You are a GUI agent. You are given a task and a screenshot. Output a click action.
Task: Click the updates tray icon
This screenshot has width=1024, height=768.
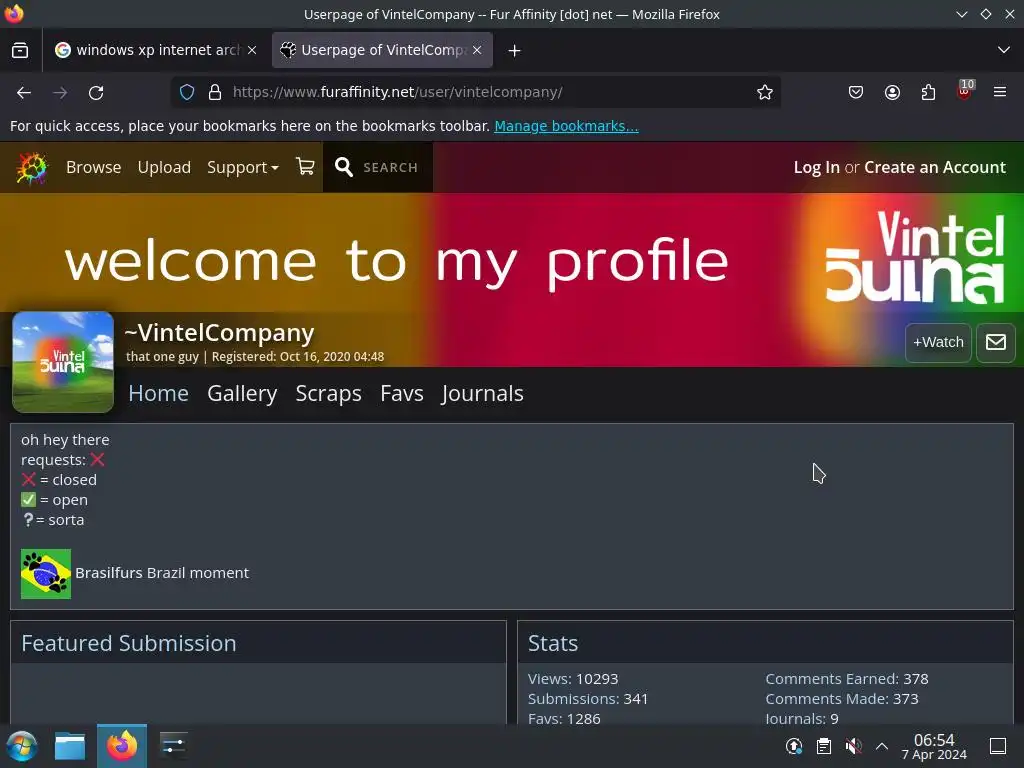point(793,746)
